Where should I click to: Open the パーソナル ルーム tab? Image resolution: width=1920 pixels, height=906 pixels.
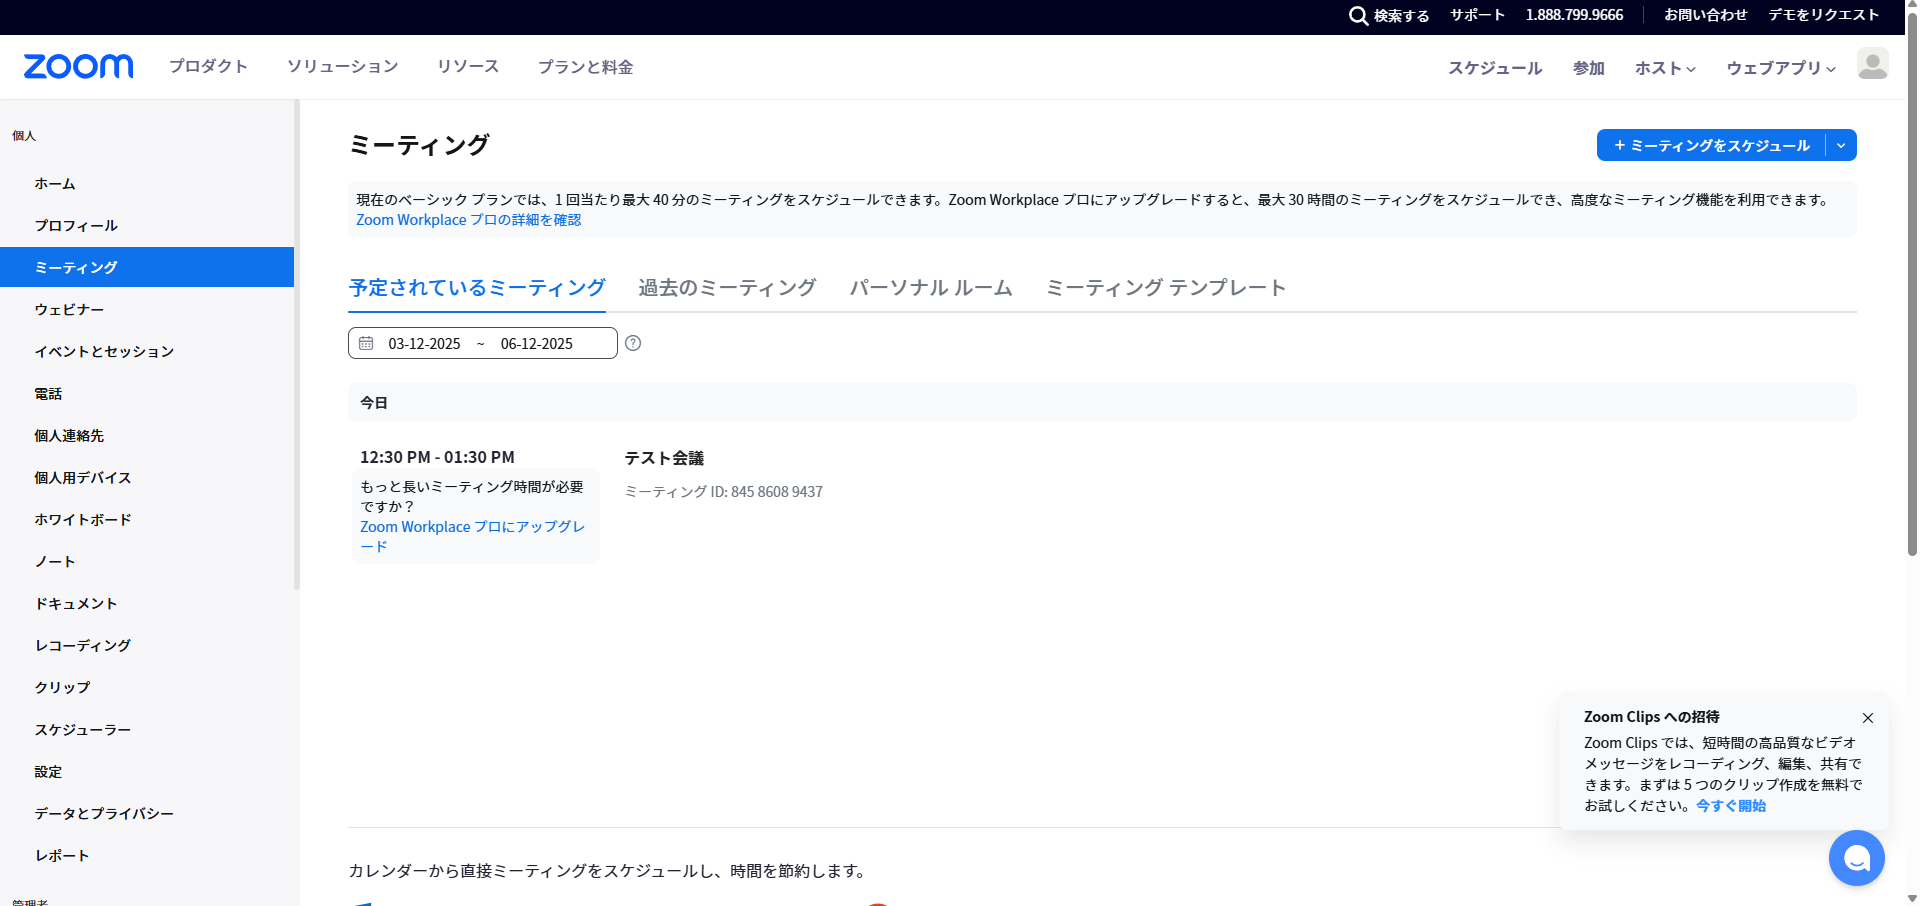pyautogui.click(x=930, y=288)
